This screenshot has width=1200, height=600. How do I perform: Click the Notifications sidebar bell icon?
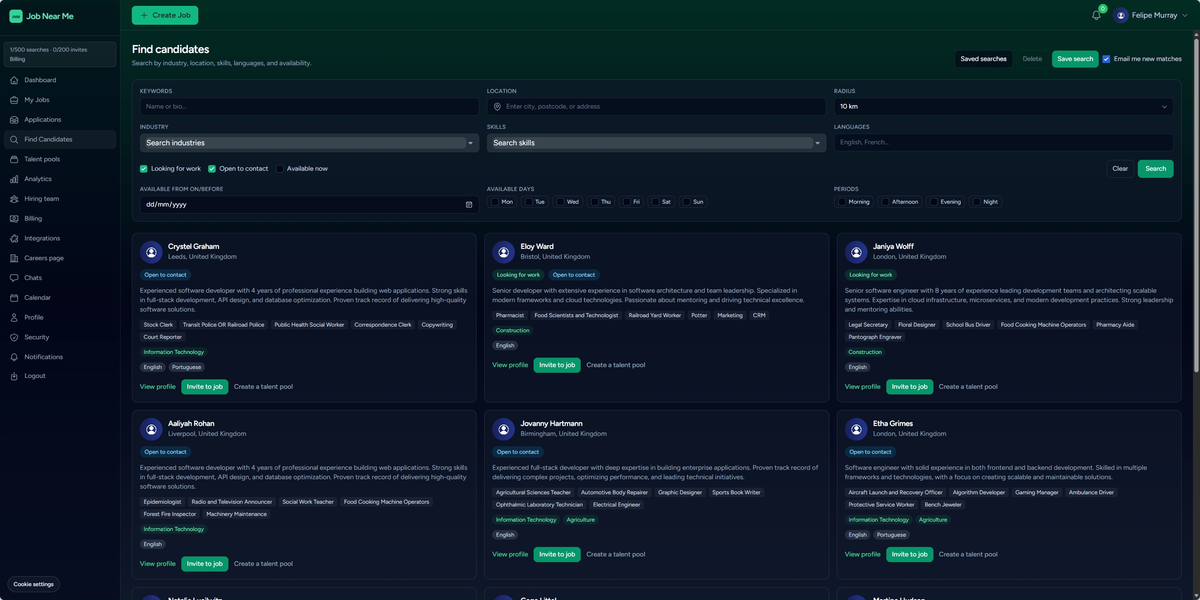point(14,357)
